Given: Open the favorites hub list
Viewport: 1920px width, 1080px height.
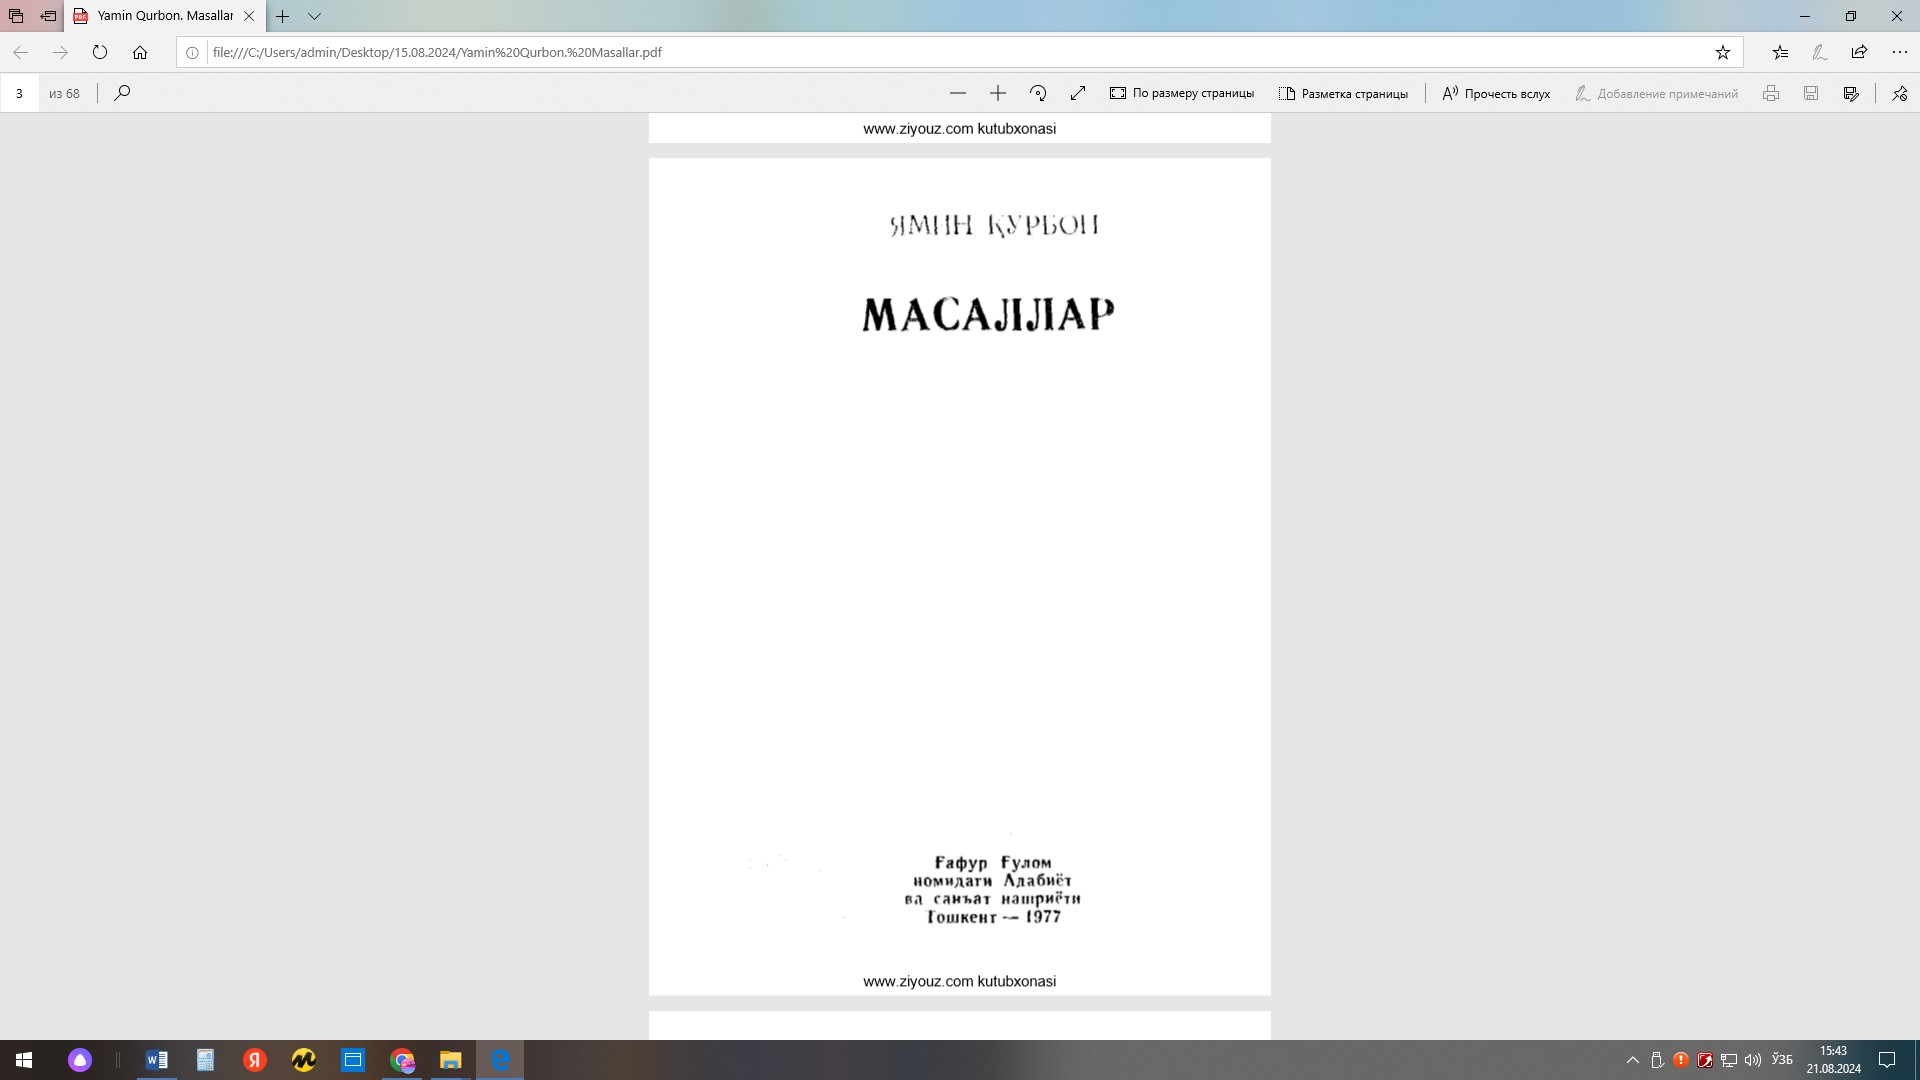Looking at the screenshot, I should click(x=1780, y=52).
